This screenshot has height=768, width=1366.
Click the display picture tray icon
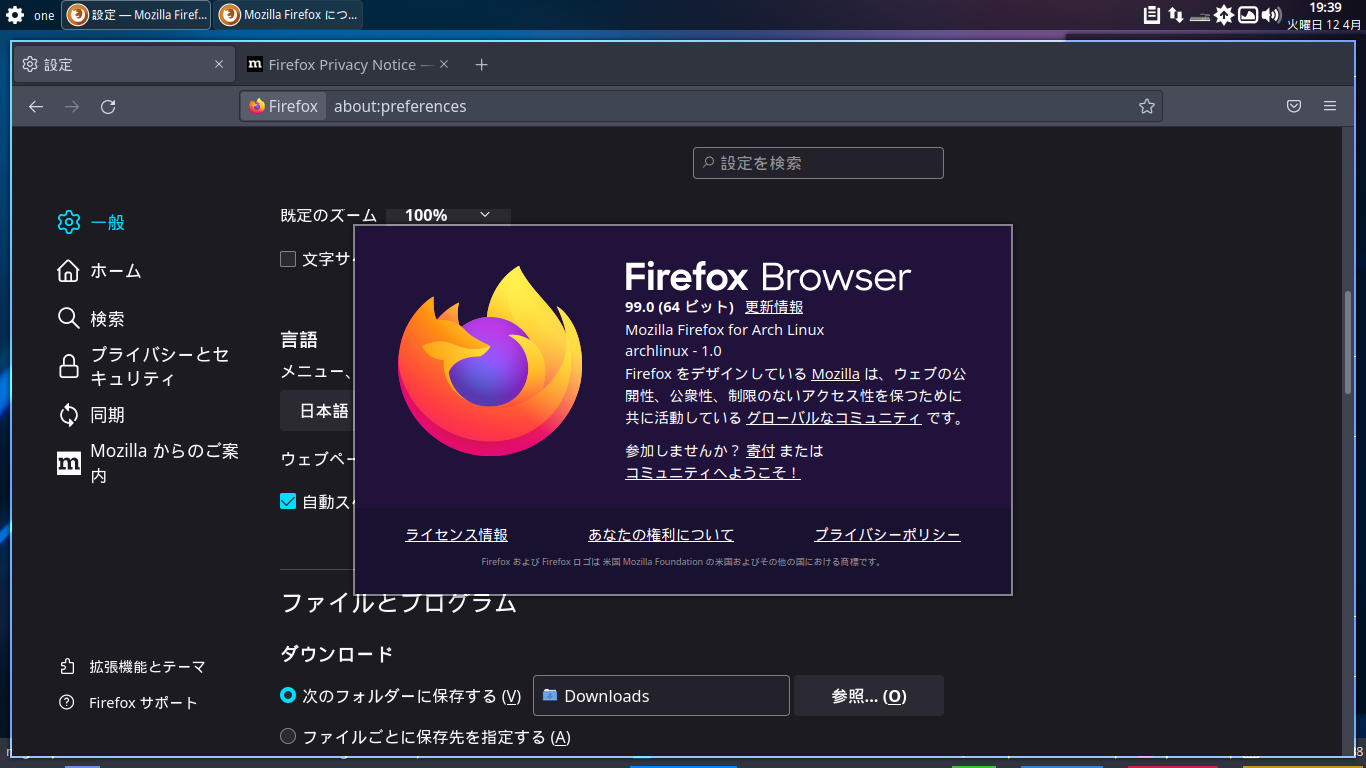[x=1248, y=15]
